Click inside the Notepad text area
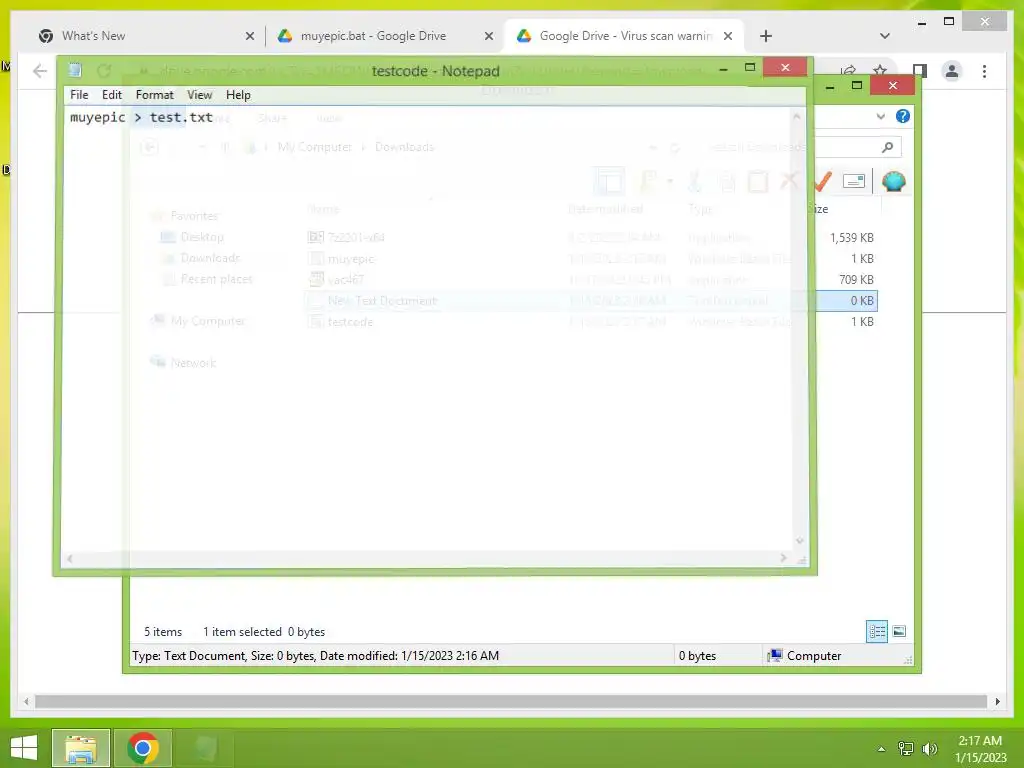This screenshot has height=768, width=1024. tap(428, 327)
